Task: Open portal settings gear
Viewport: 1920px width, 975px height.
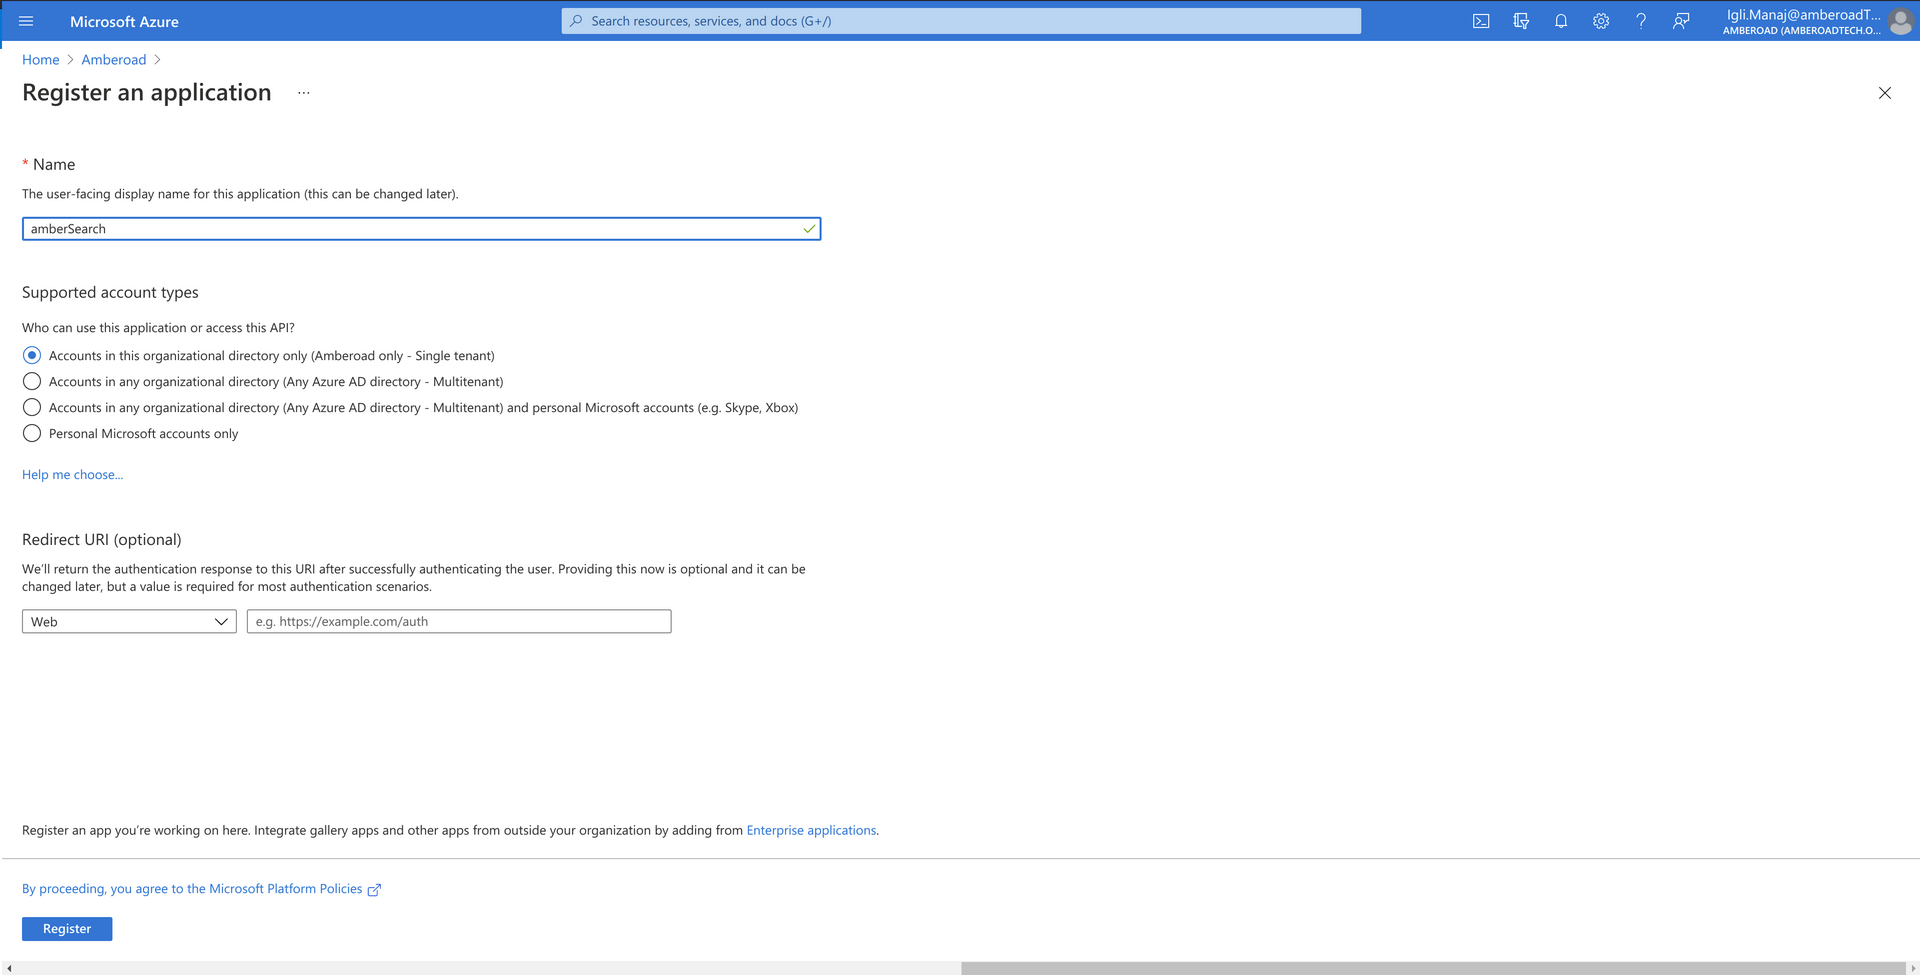Action: pyautogui.click(x=1601, y=21)
